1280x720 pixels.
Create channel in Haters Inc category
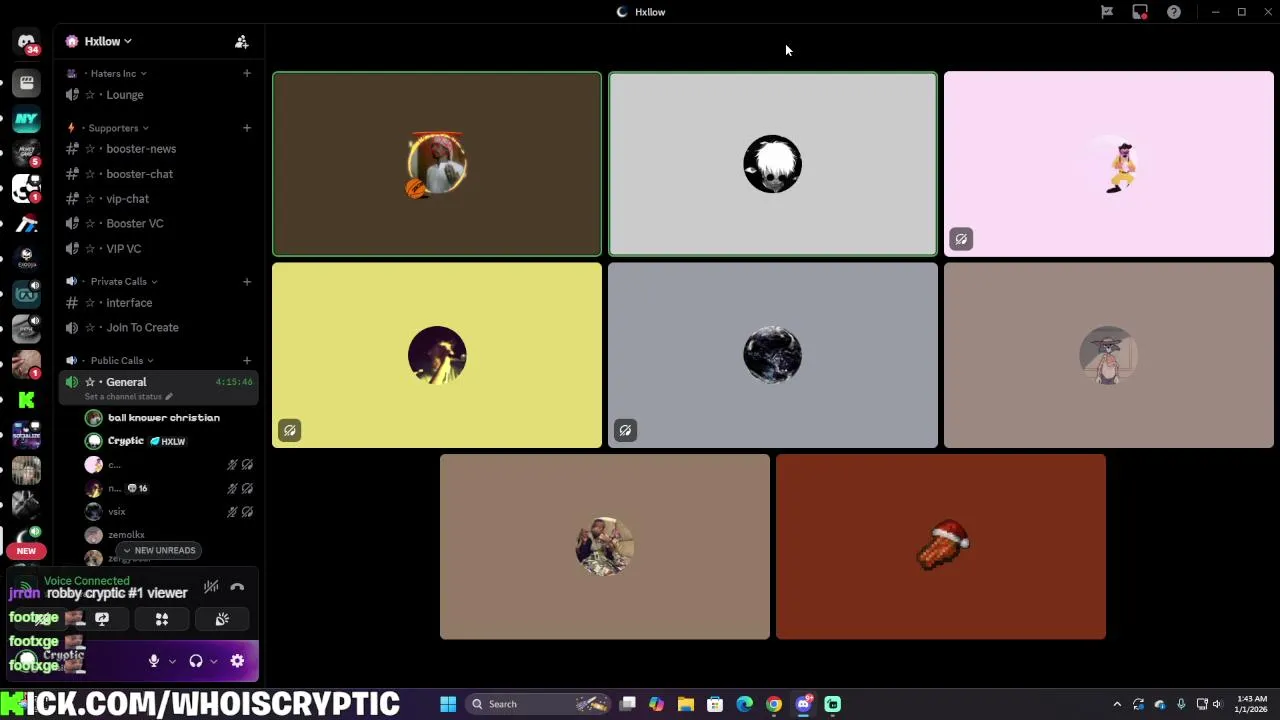coord(247,73)
